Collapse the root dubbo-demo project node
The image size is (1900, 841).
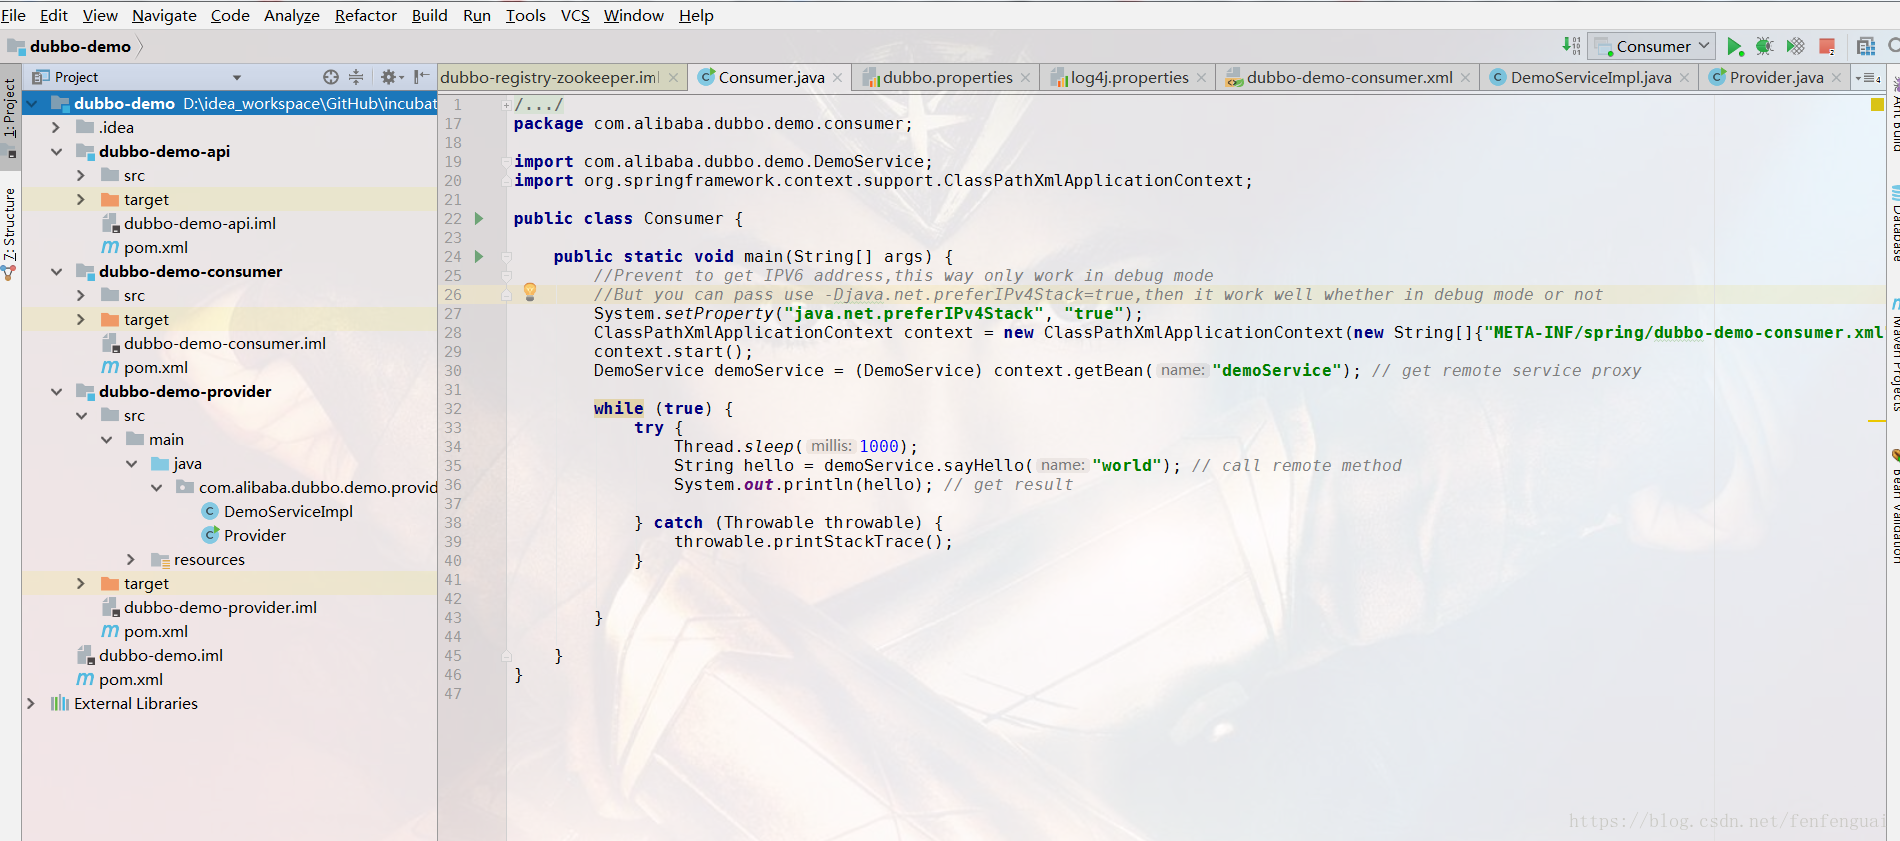(x=31, y=103)
